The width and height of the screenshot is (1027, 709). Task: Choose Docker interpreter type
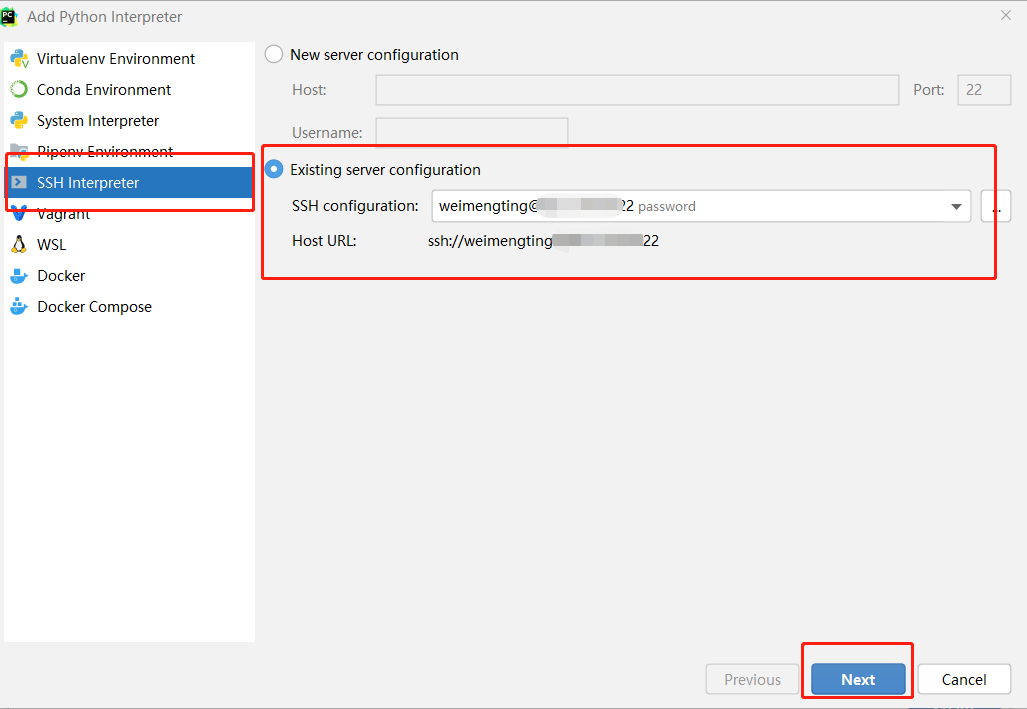129,276
